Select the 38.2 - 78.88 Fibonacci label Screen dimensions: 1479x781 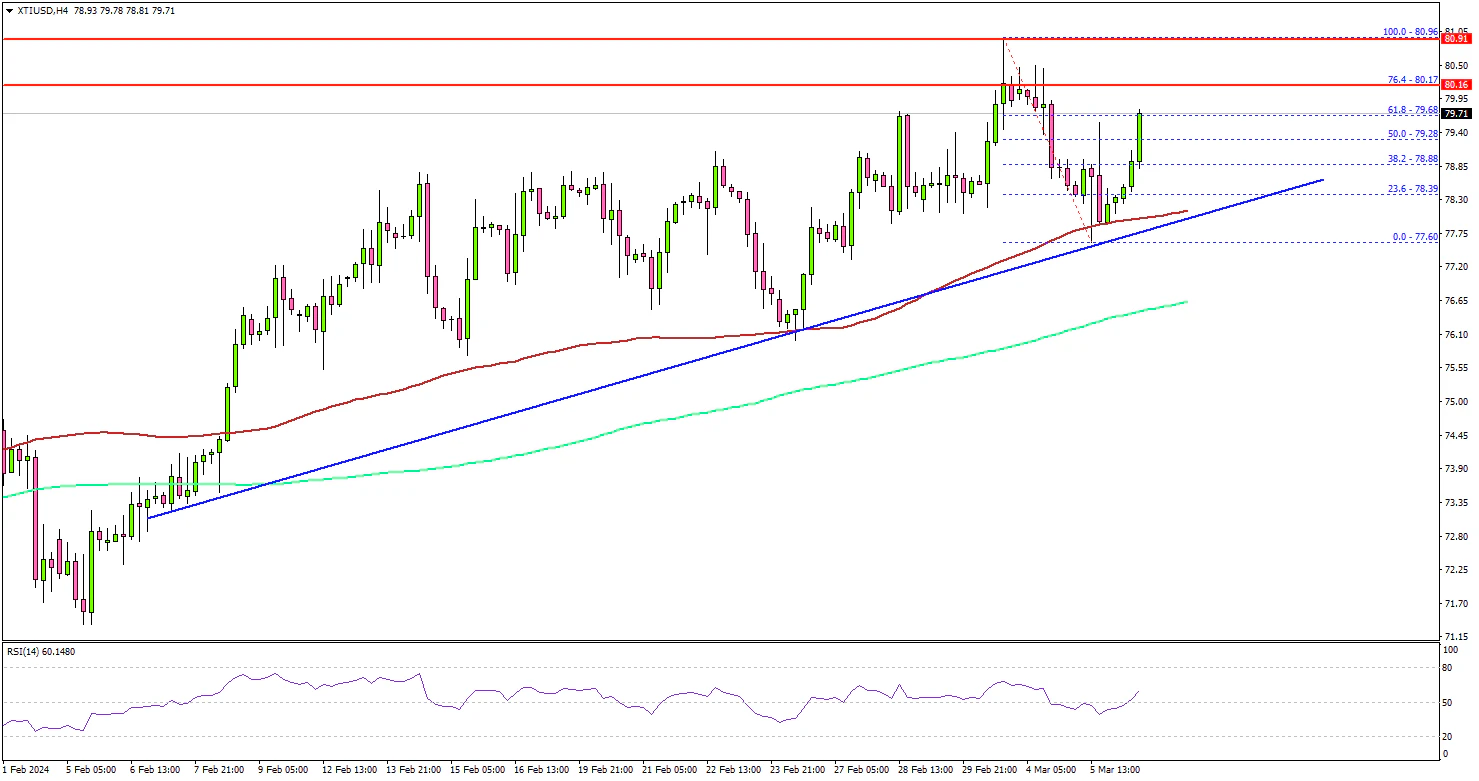[1412, 158]
